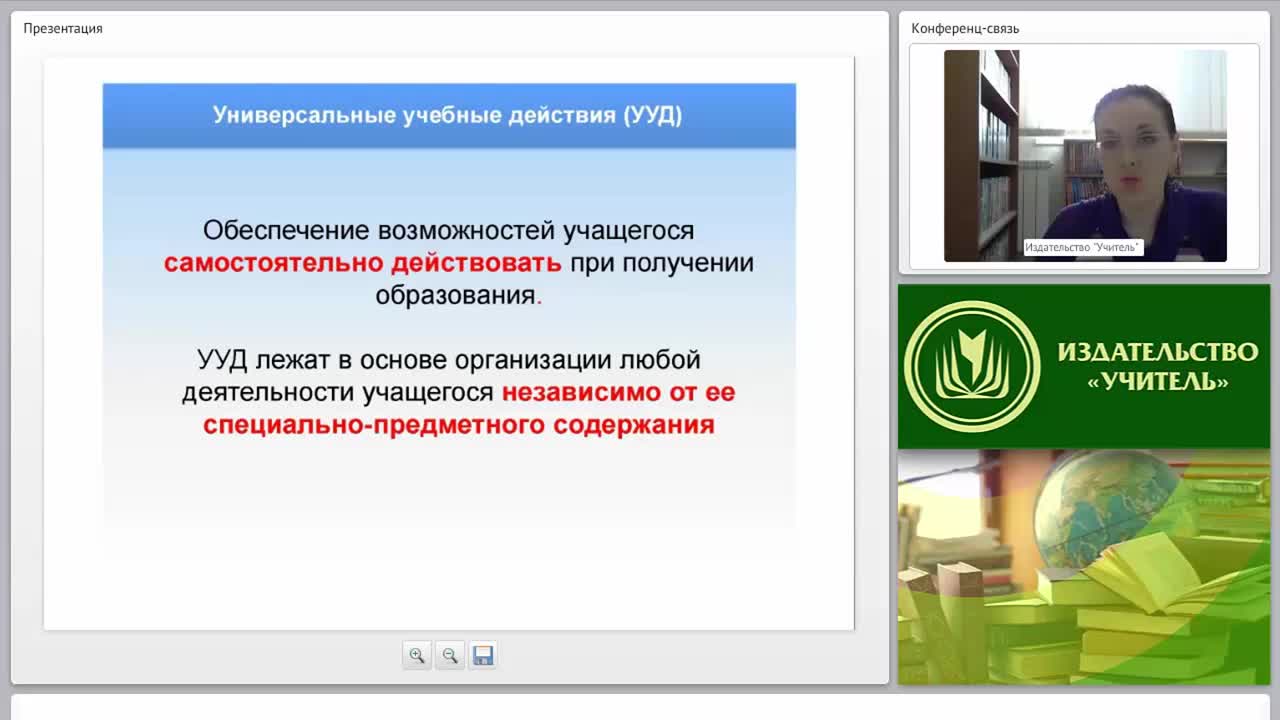Screen dimensions: 1280x720
Task: Click the round book emblem in the logo
Action: point(972,366)
